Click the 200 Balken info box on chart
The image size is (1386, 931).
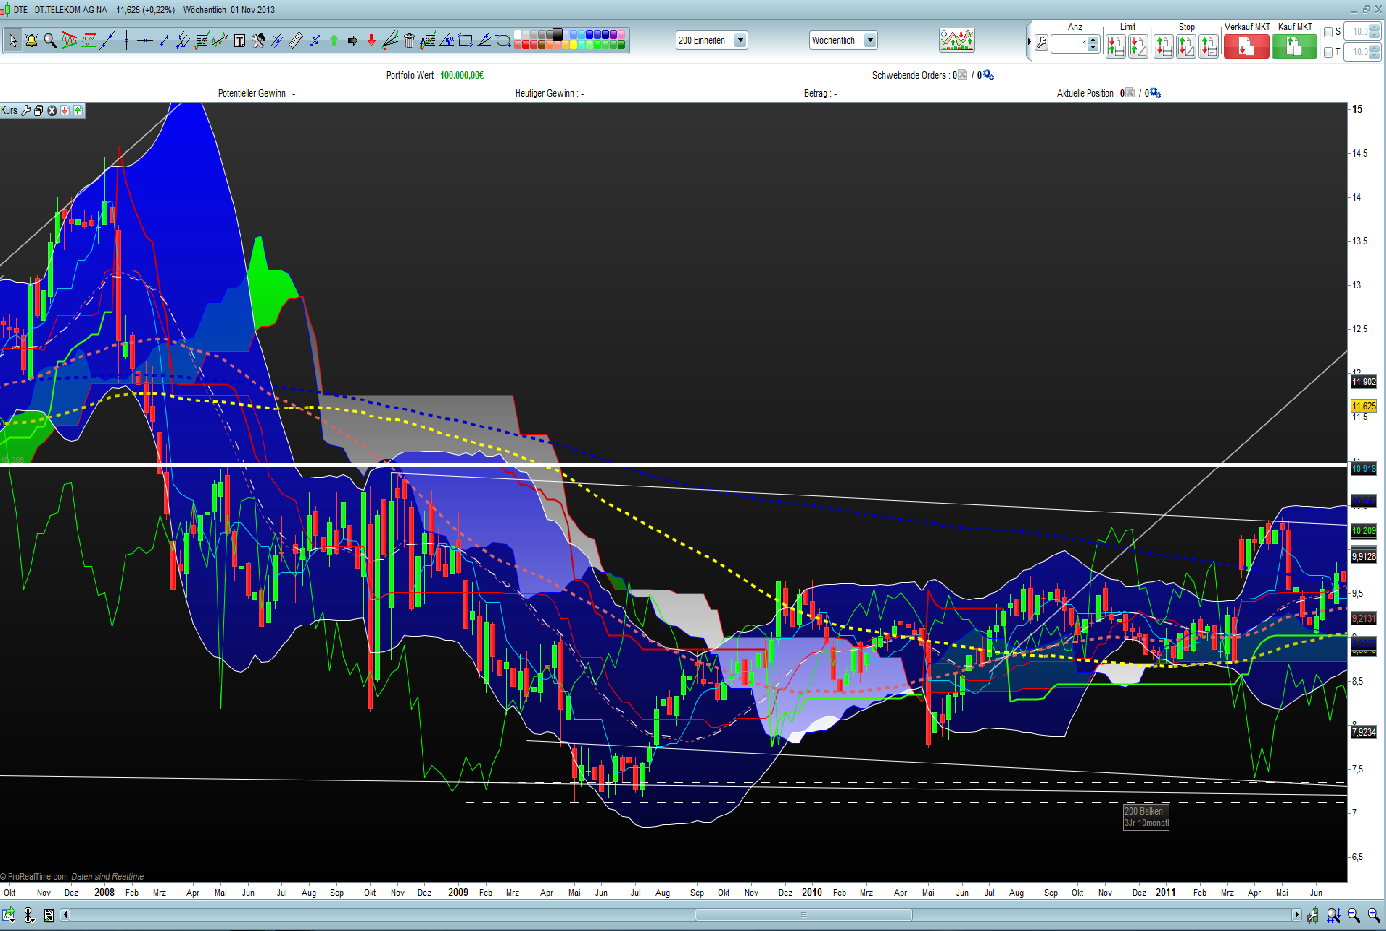[1146, 817]
